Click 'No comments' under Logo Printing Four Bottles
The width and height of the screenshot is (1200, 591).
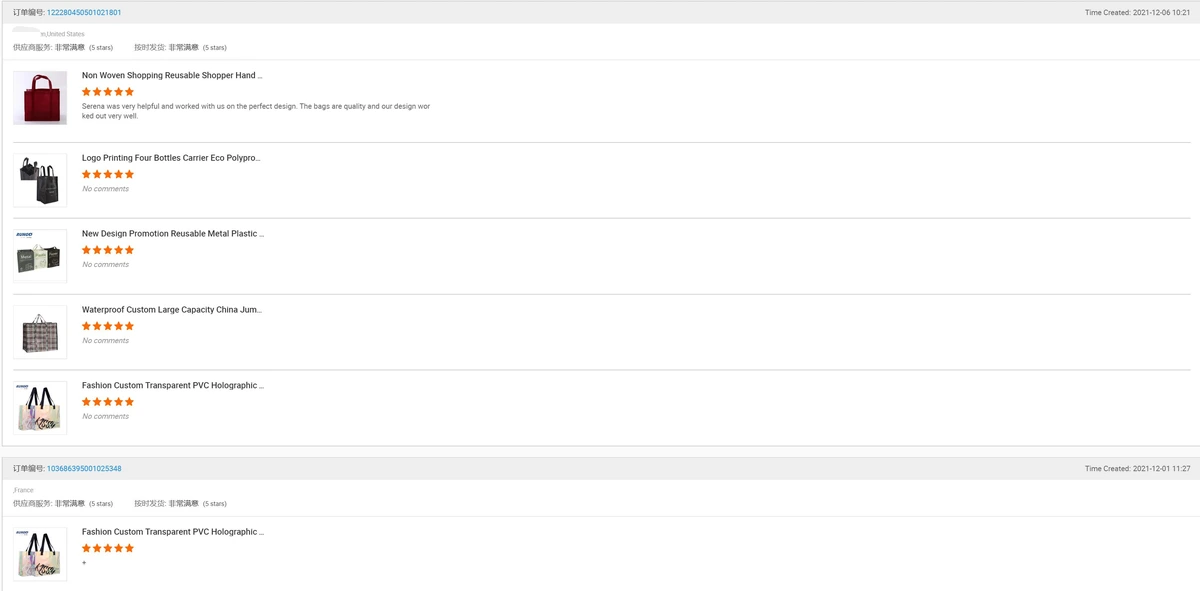(105, 189)
